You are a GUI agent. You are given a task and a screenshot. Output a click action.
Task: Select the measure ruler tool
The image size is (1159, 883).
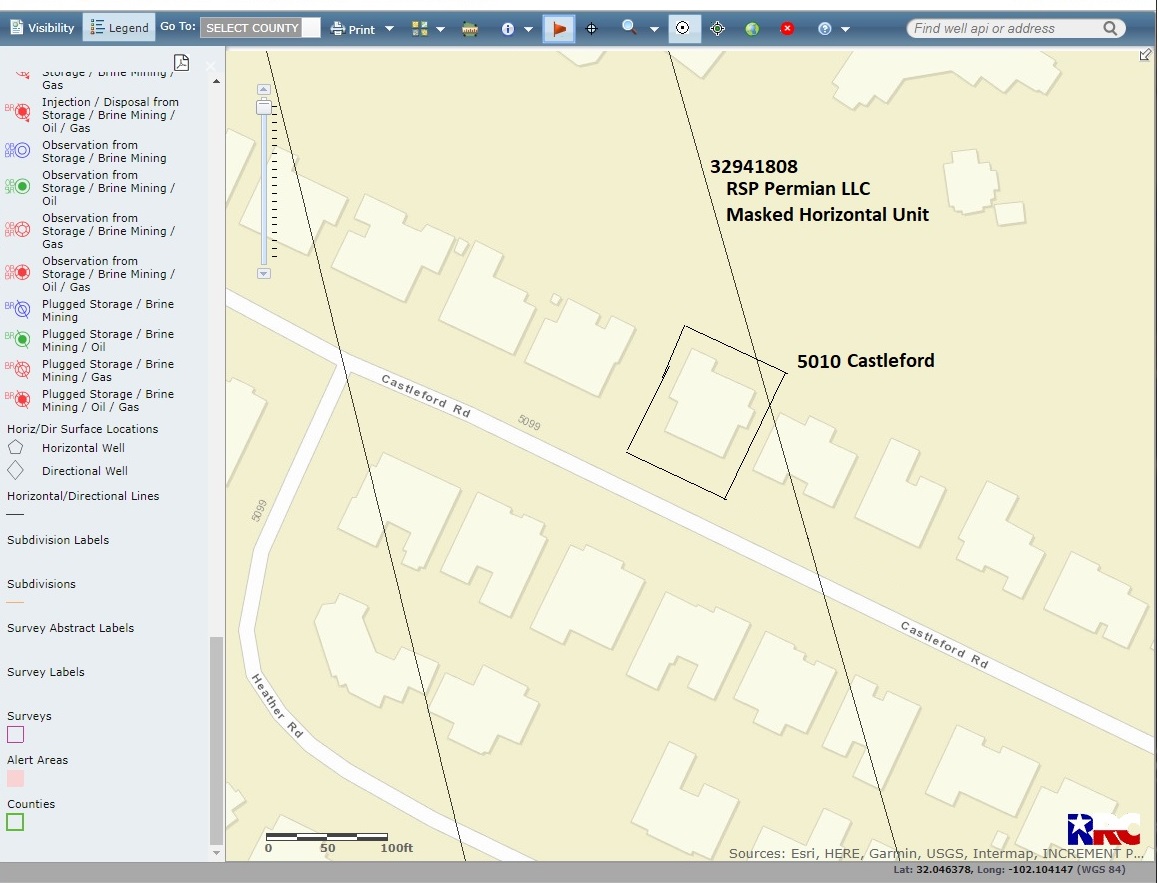(469, 29)
